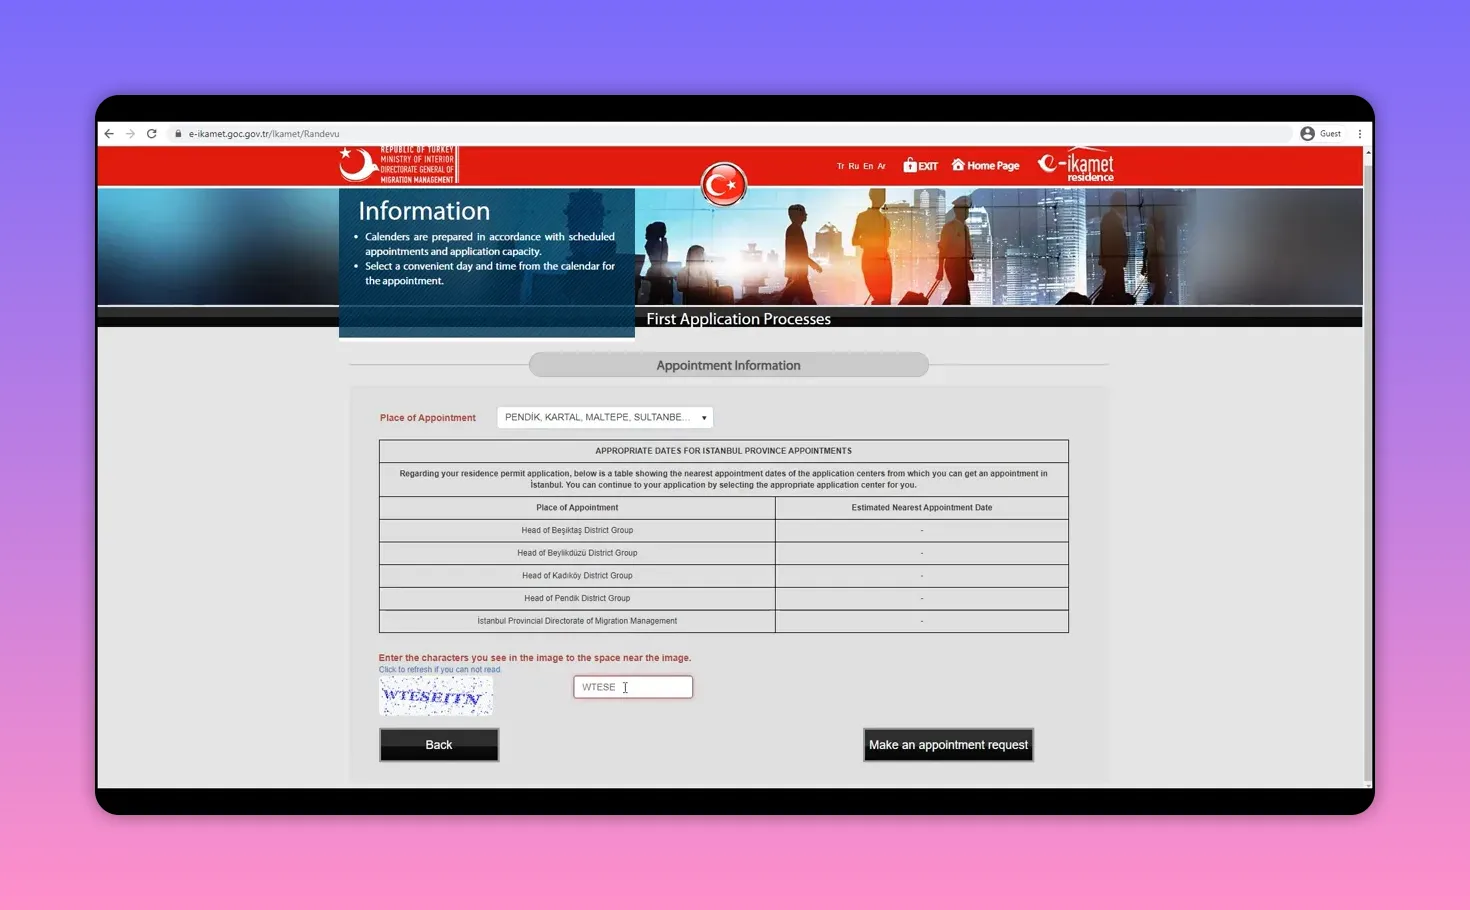Click the Make an appointment request button

pos(947,744)
